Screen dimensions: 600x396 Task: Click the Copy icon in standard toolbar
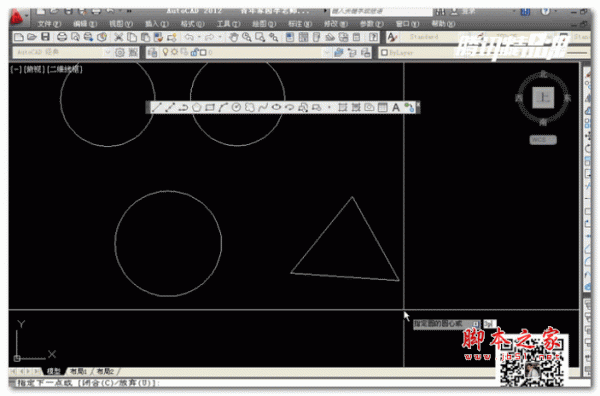132,37
